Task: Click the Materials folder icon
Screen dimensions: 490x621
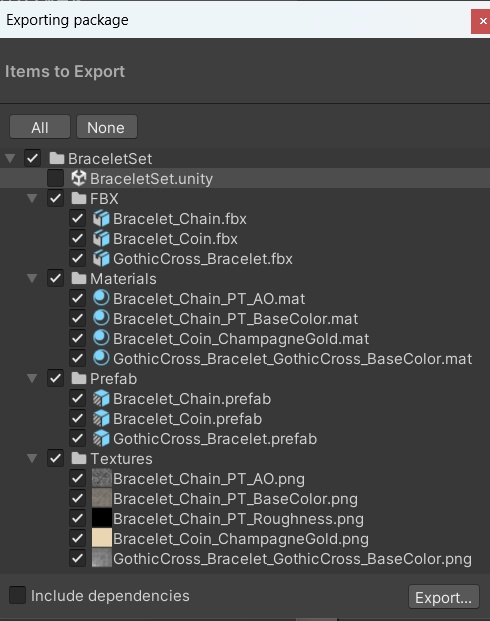Action: [79, 278]
